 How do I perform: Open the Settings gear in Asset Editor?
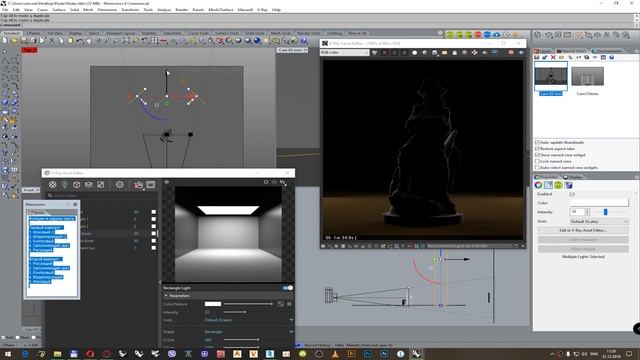point(119,185)
